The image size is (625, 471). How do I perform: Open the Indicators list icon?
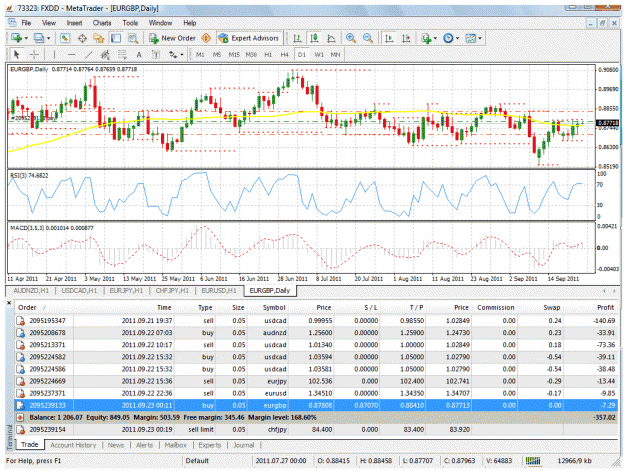click(x=426, y=38)
